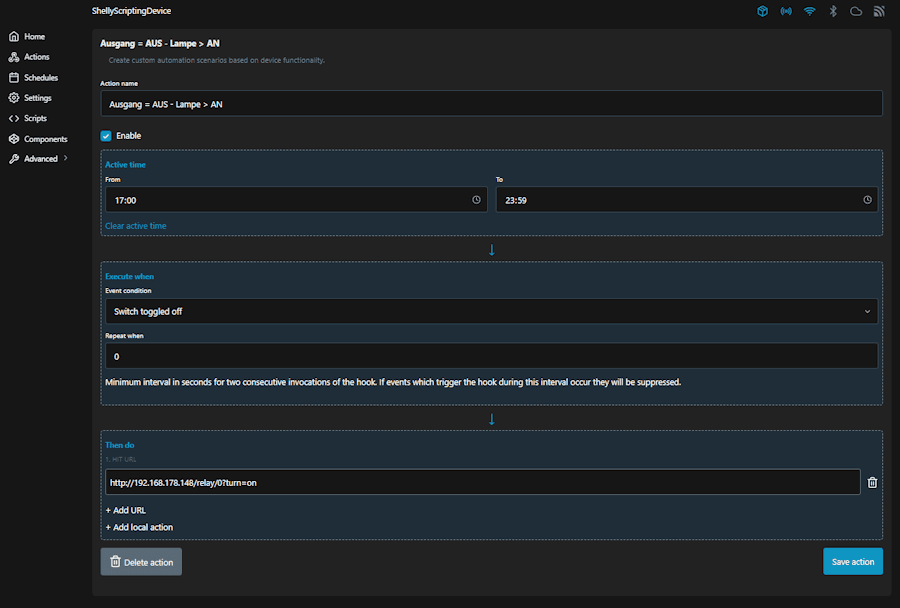Click the cube device icon in header
The image size is (900, 608).
click(x=762, y=12)
